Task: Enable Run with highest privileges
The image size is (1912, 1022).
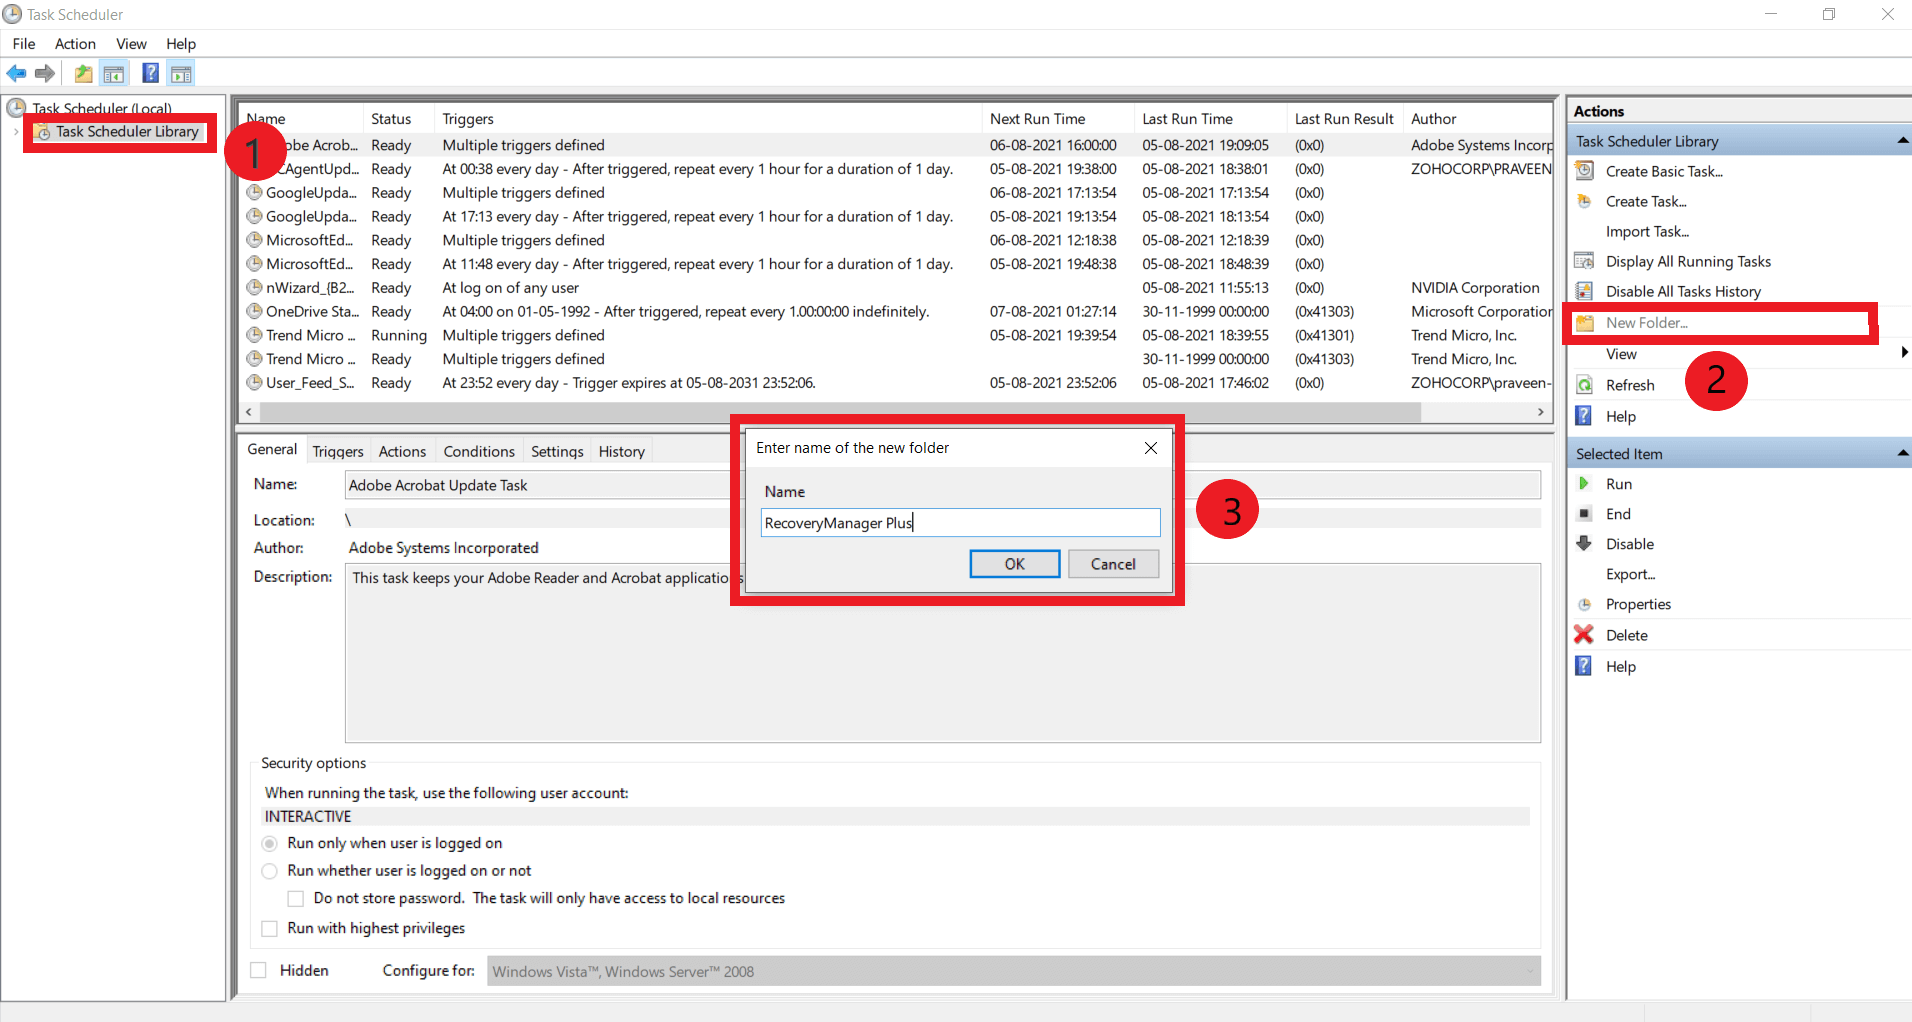Action: pos(269,928)
